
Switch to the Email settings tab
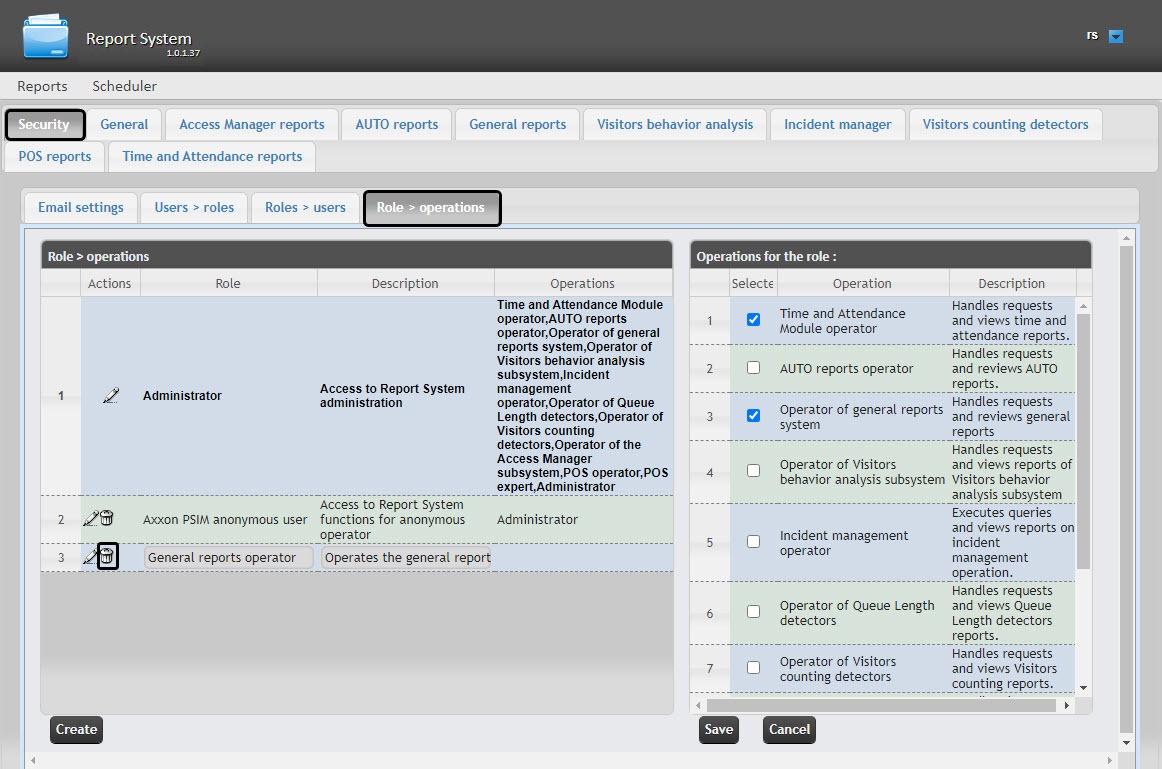[x=80, y=207]
